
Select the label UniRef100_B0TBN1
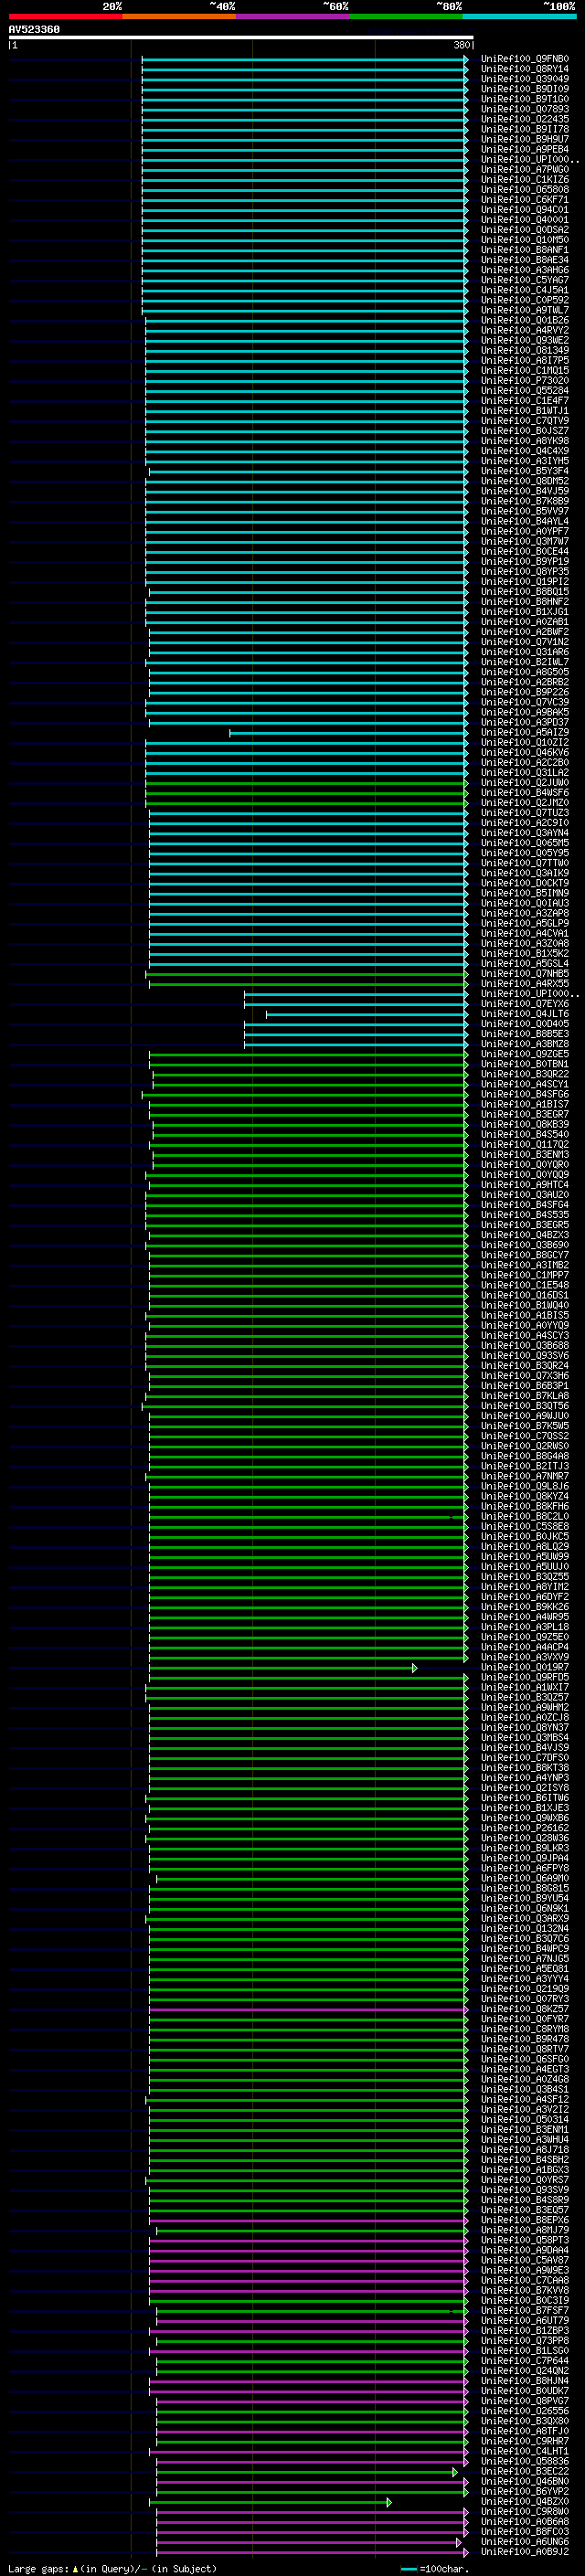(525, 1064)
